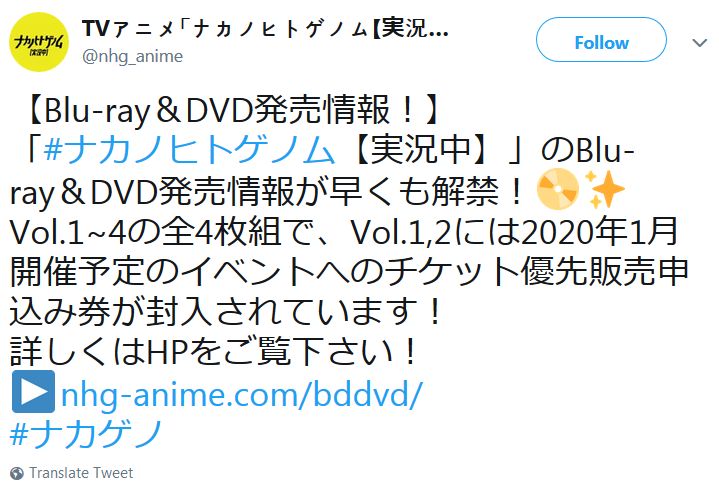Click the blue play-button emoji before the URL
Image resolution: width=719 pixels, height=493 pixels.
click(33, 392)
